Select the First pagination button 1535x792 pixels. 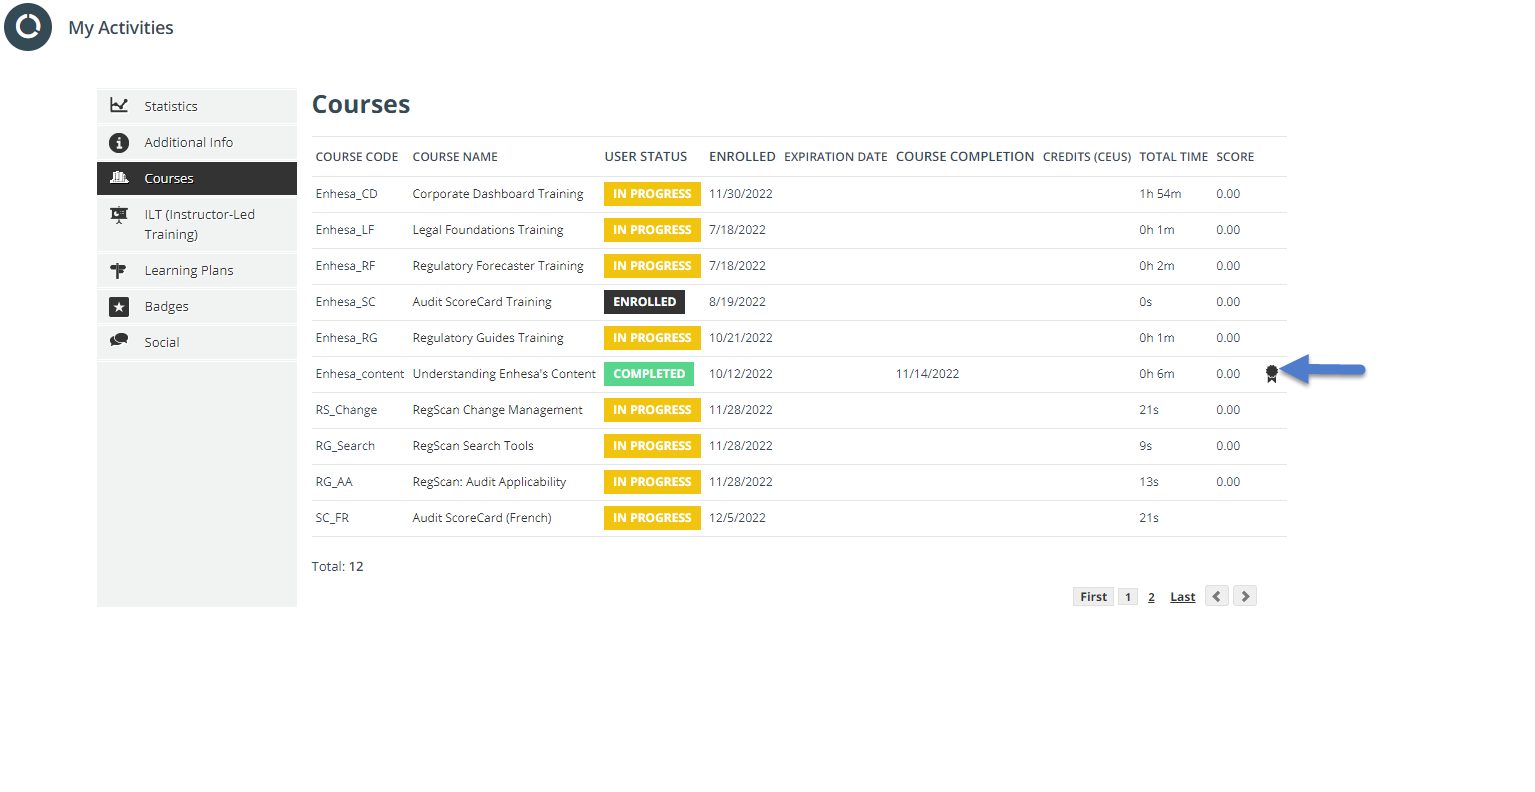coord(1094,597)
